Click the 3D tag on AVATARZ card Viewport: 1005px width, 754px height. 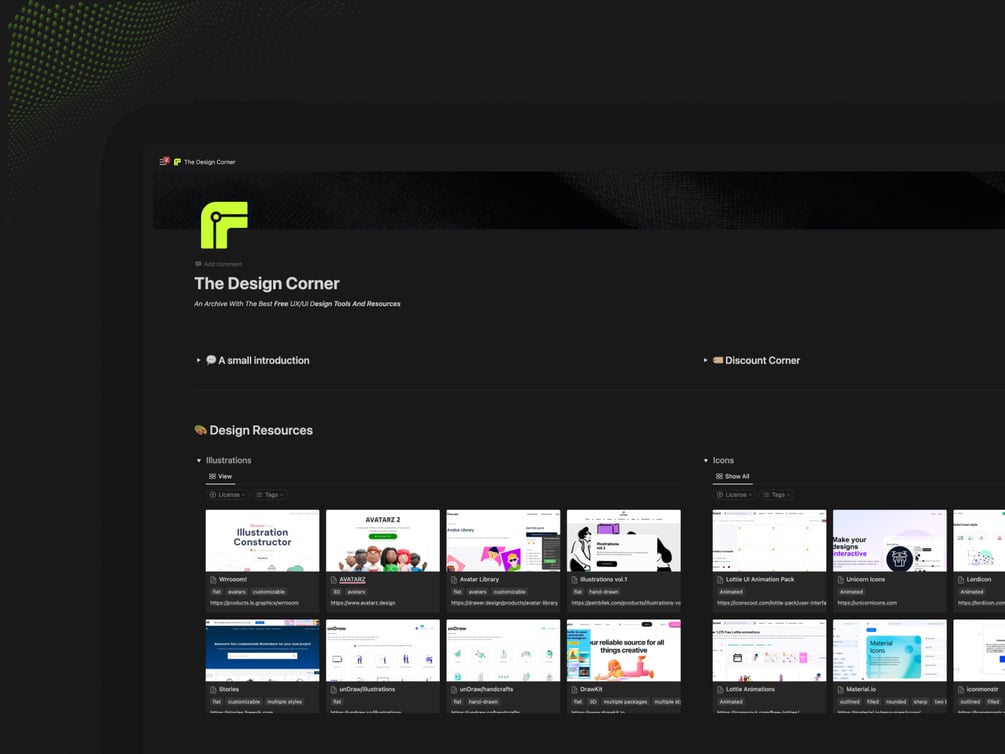336,592
